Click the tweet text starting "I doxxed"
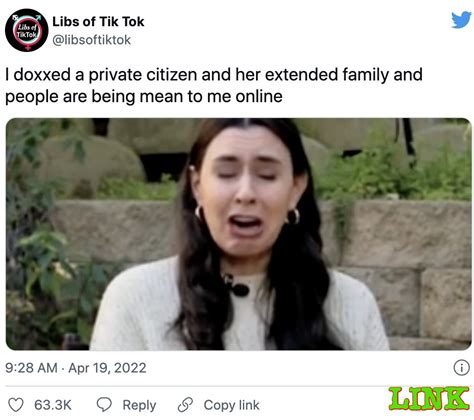Screen dimensions: 474x420 click(214, 85)
